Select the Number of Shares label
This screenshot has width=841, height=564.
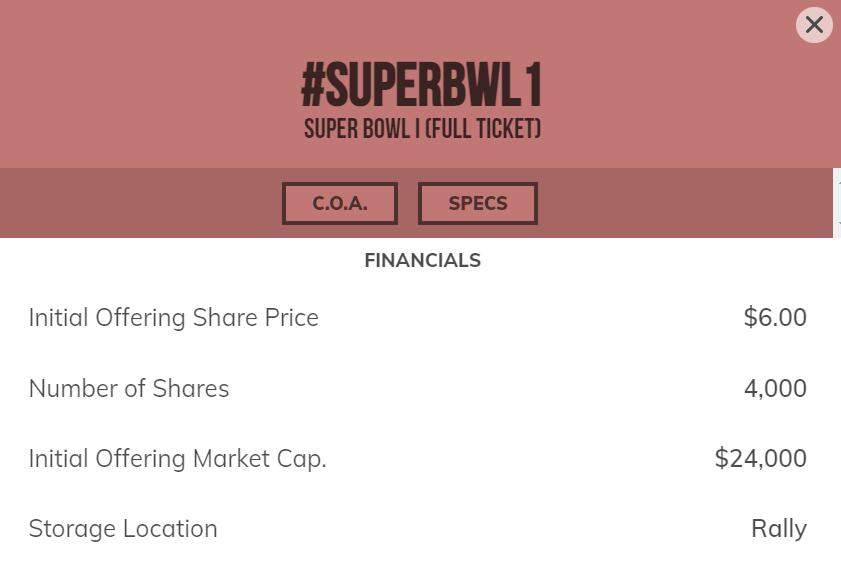[x=128, y=389]
